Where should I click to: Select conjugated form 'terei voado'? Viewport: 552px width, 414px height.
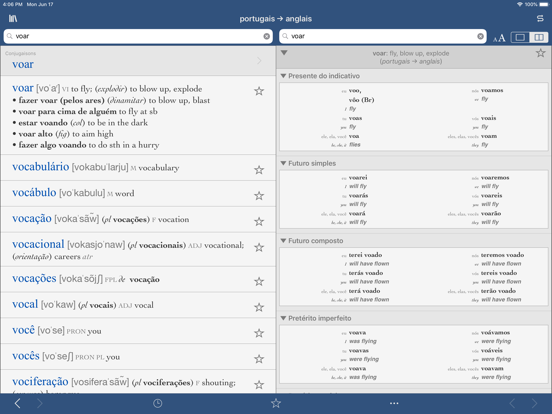365,255
